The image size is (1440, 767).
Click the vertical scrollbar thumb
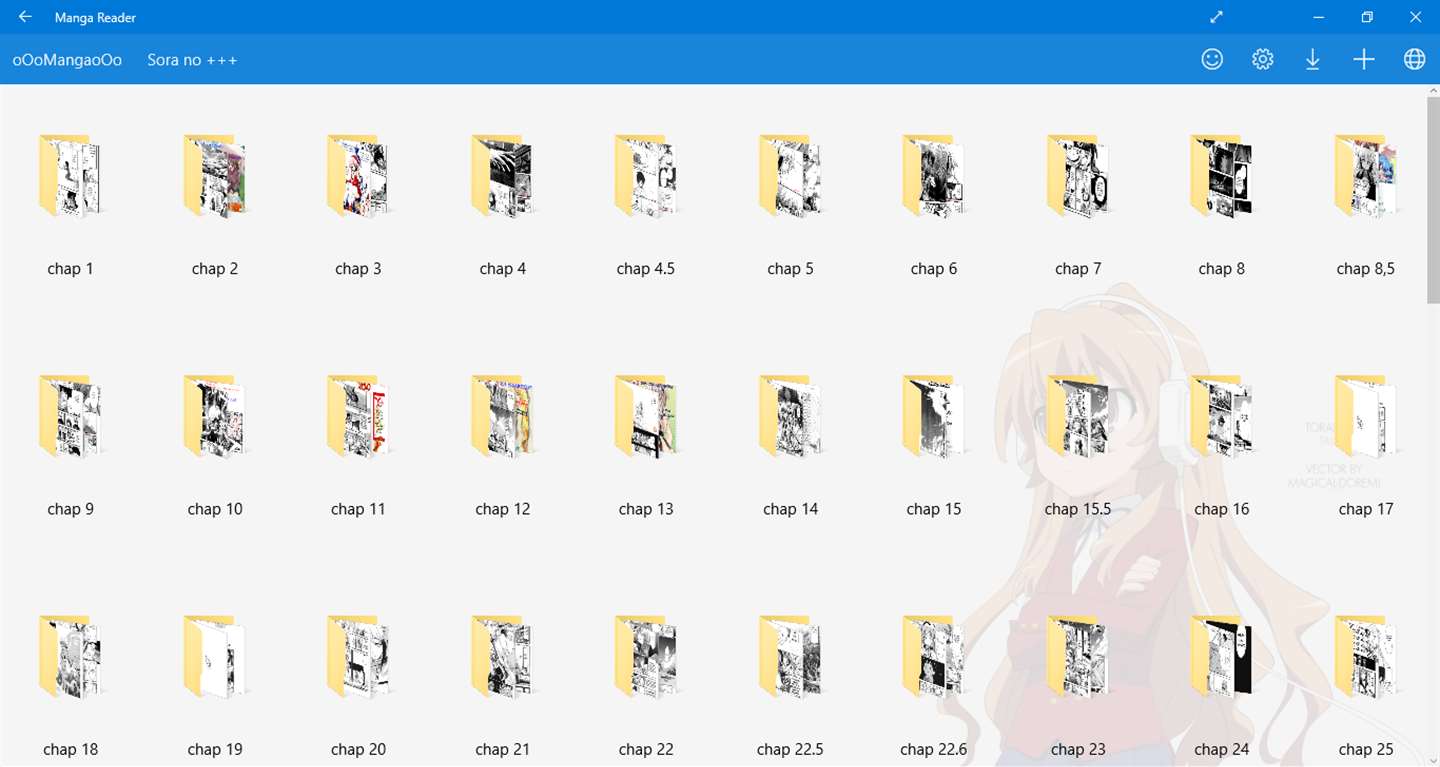click(1433, 200)
